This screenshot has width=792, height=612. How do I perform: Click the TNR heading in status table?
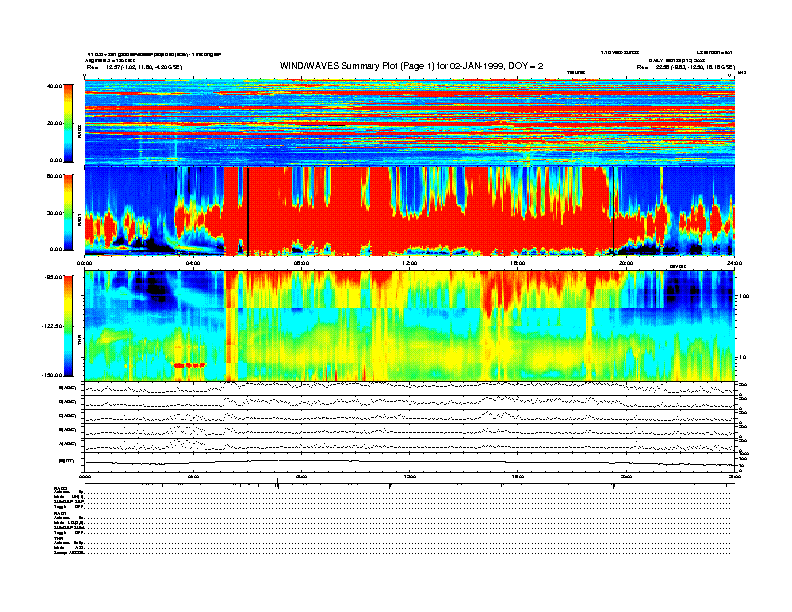coord(60,538)
